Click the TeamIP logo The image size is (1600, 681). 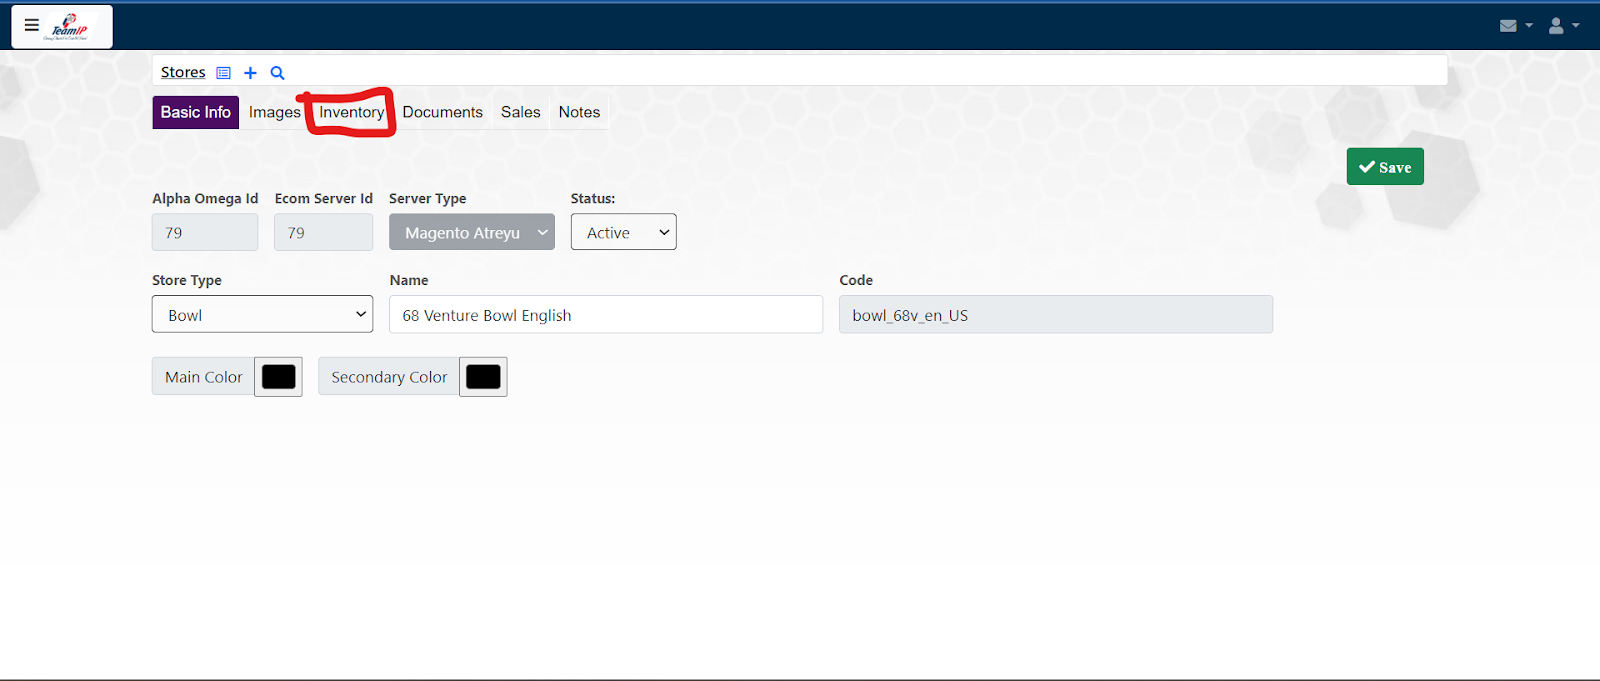click(x=70, y=27)
